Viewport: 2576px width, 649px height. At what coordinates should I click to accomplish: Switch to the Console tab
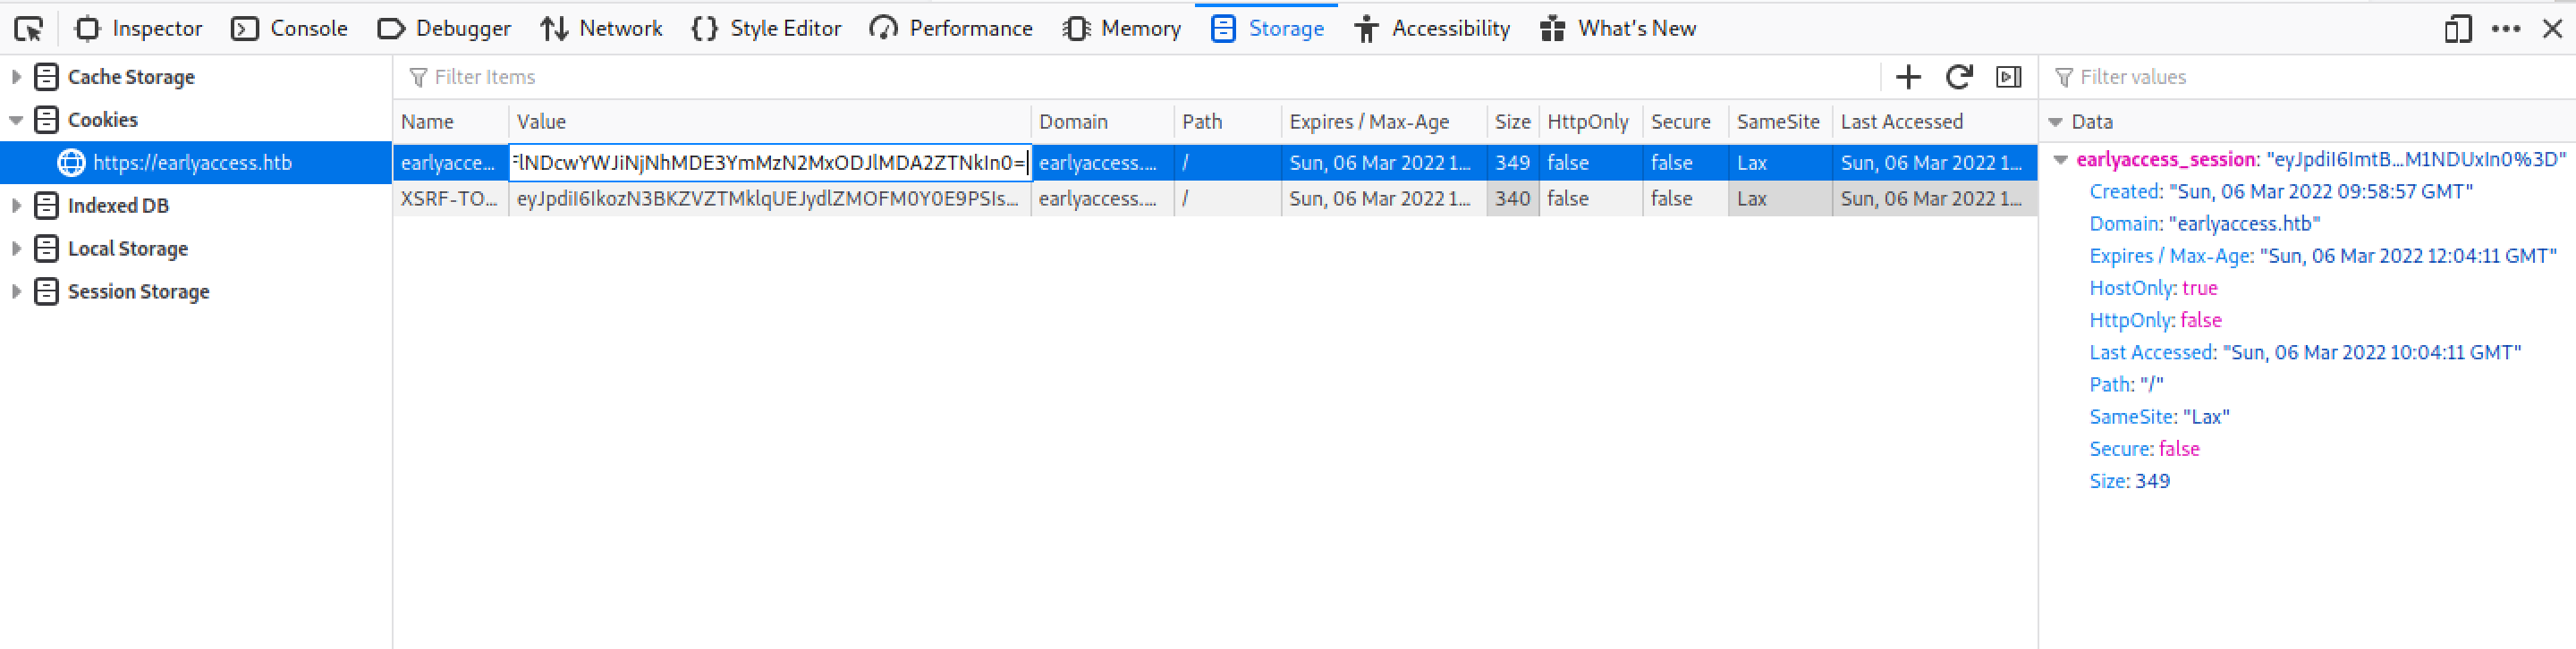(289, 29)
